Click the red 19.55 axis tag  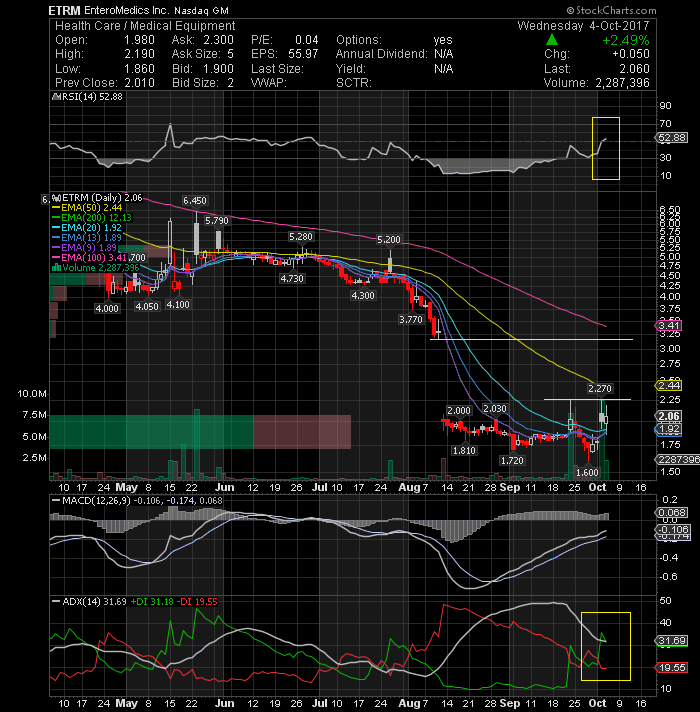[672, 668]
